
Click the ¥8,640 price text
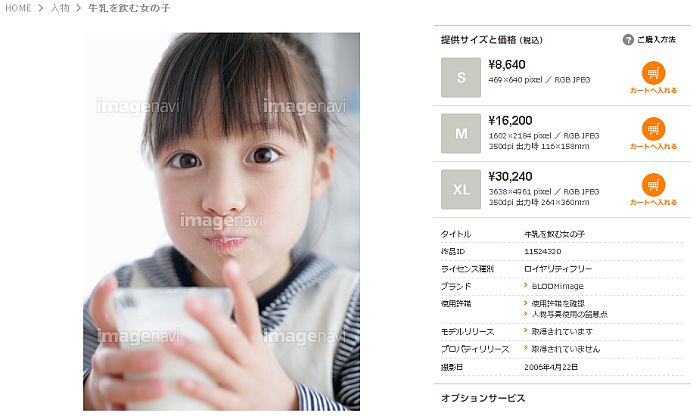507,65
